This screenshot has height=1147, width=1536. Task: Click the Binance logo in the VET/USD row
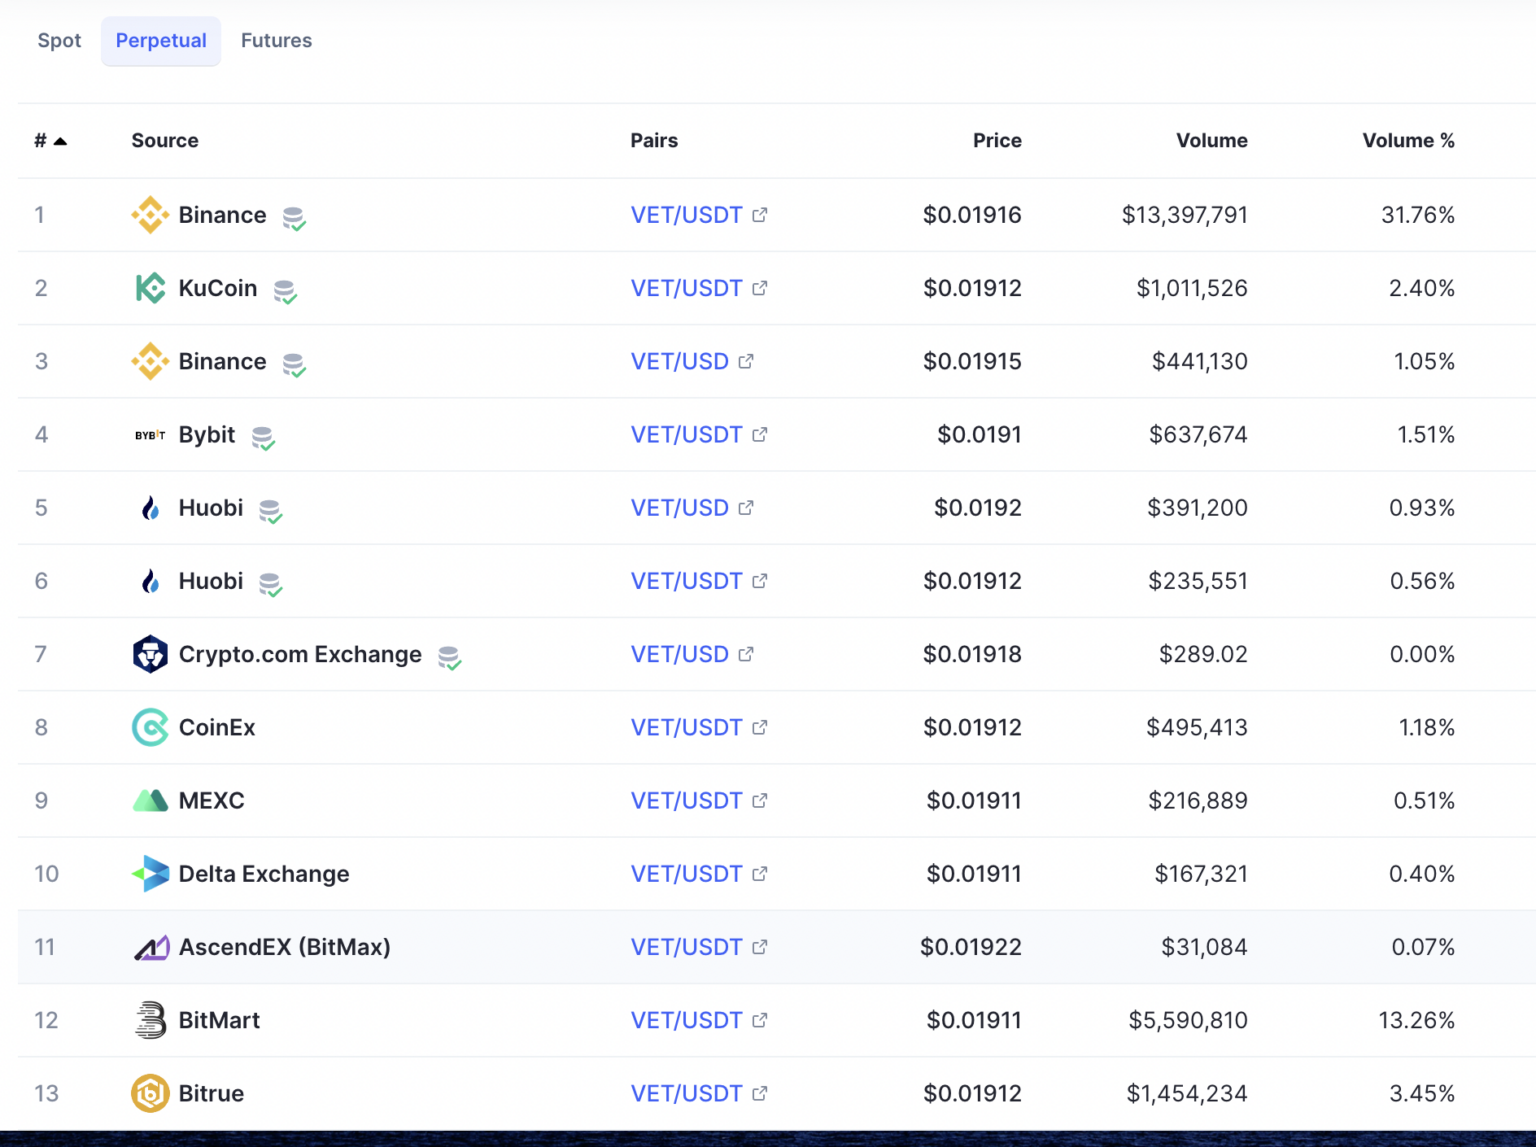coord(150,361)
